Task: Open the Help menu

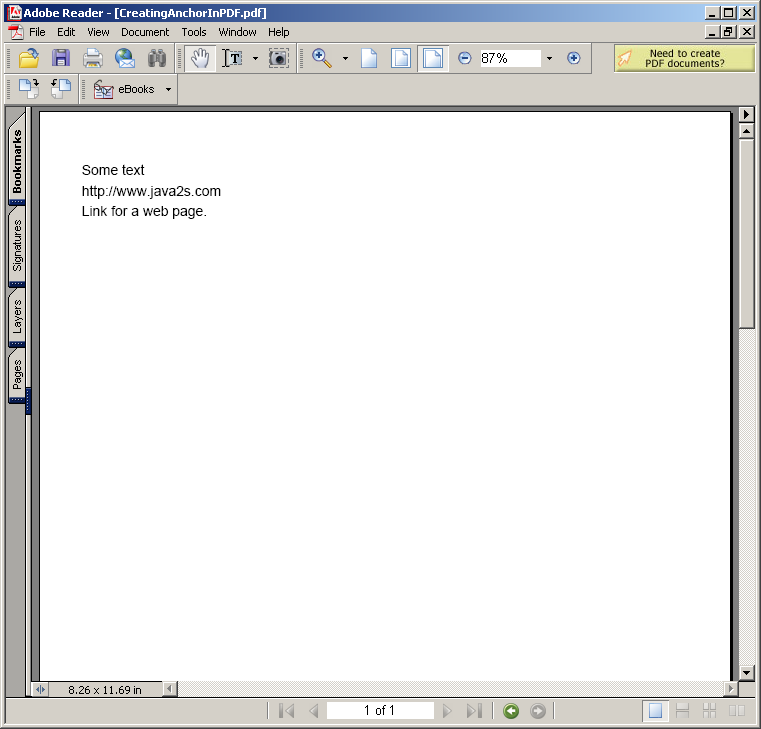Action: (x=279, y=32)
